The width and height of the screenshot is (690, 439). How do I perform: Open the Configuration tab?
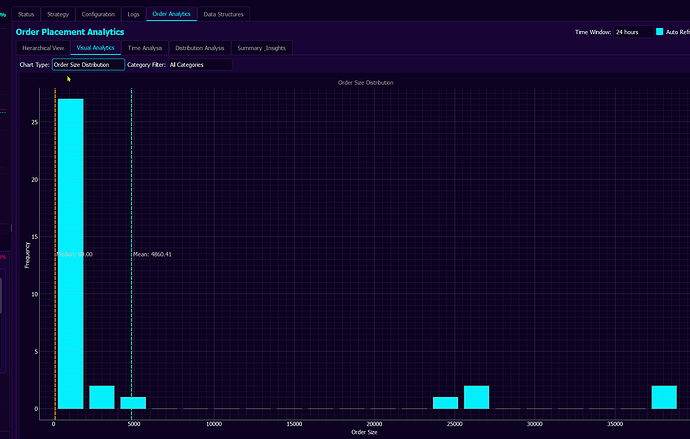98,14
